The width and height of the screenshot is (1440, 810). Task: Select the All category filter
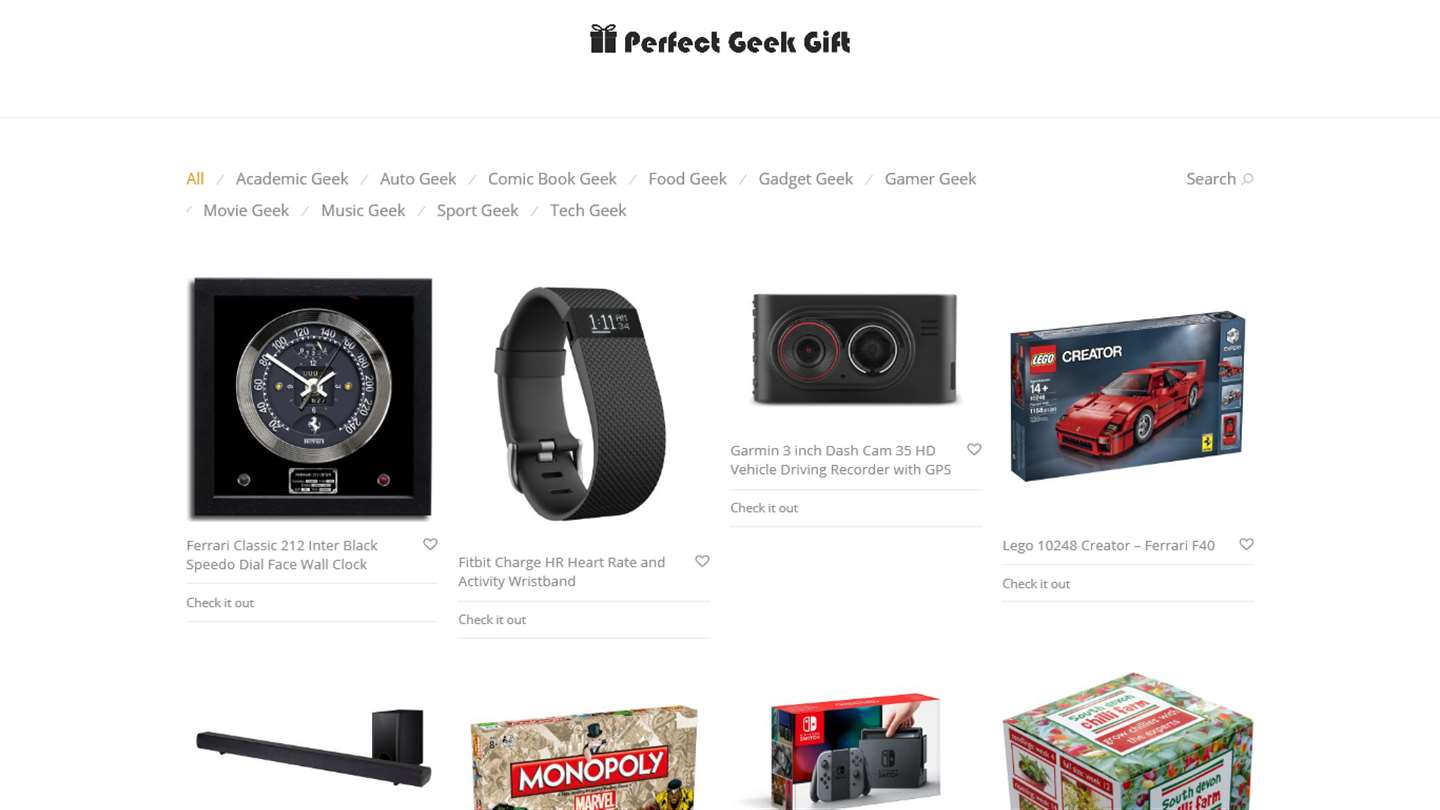pyautogui.click(x=195, y=179)
